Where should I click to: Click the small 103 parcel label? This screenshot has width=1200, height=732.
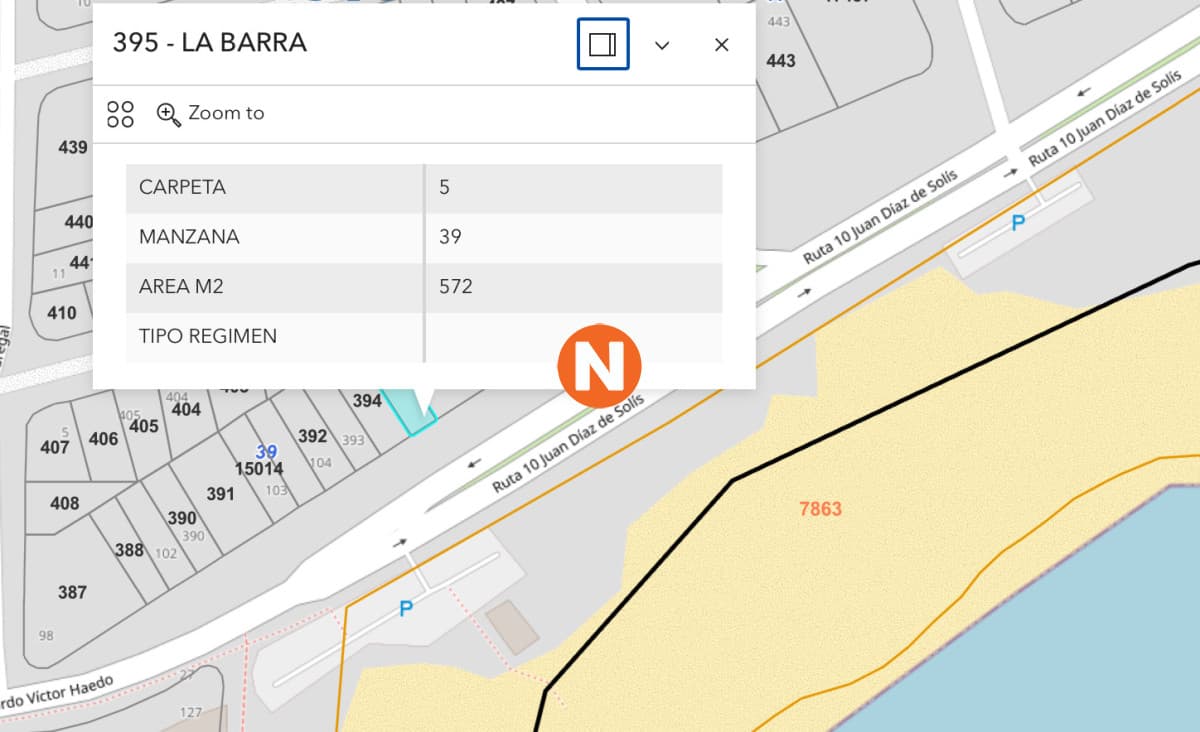pyautogui.click(x=276, y=491)
